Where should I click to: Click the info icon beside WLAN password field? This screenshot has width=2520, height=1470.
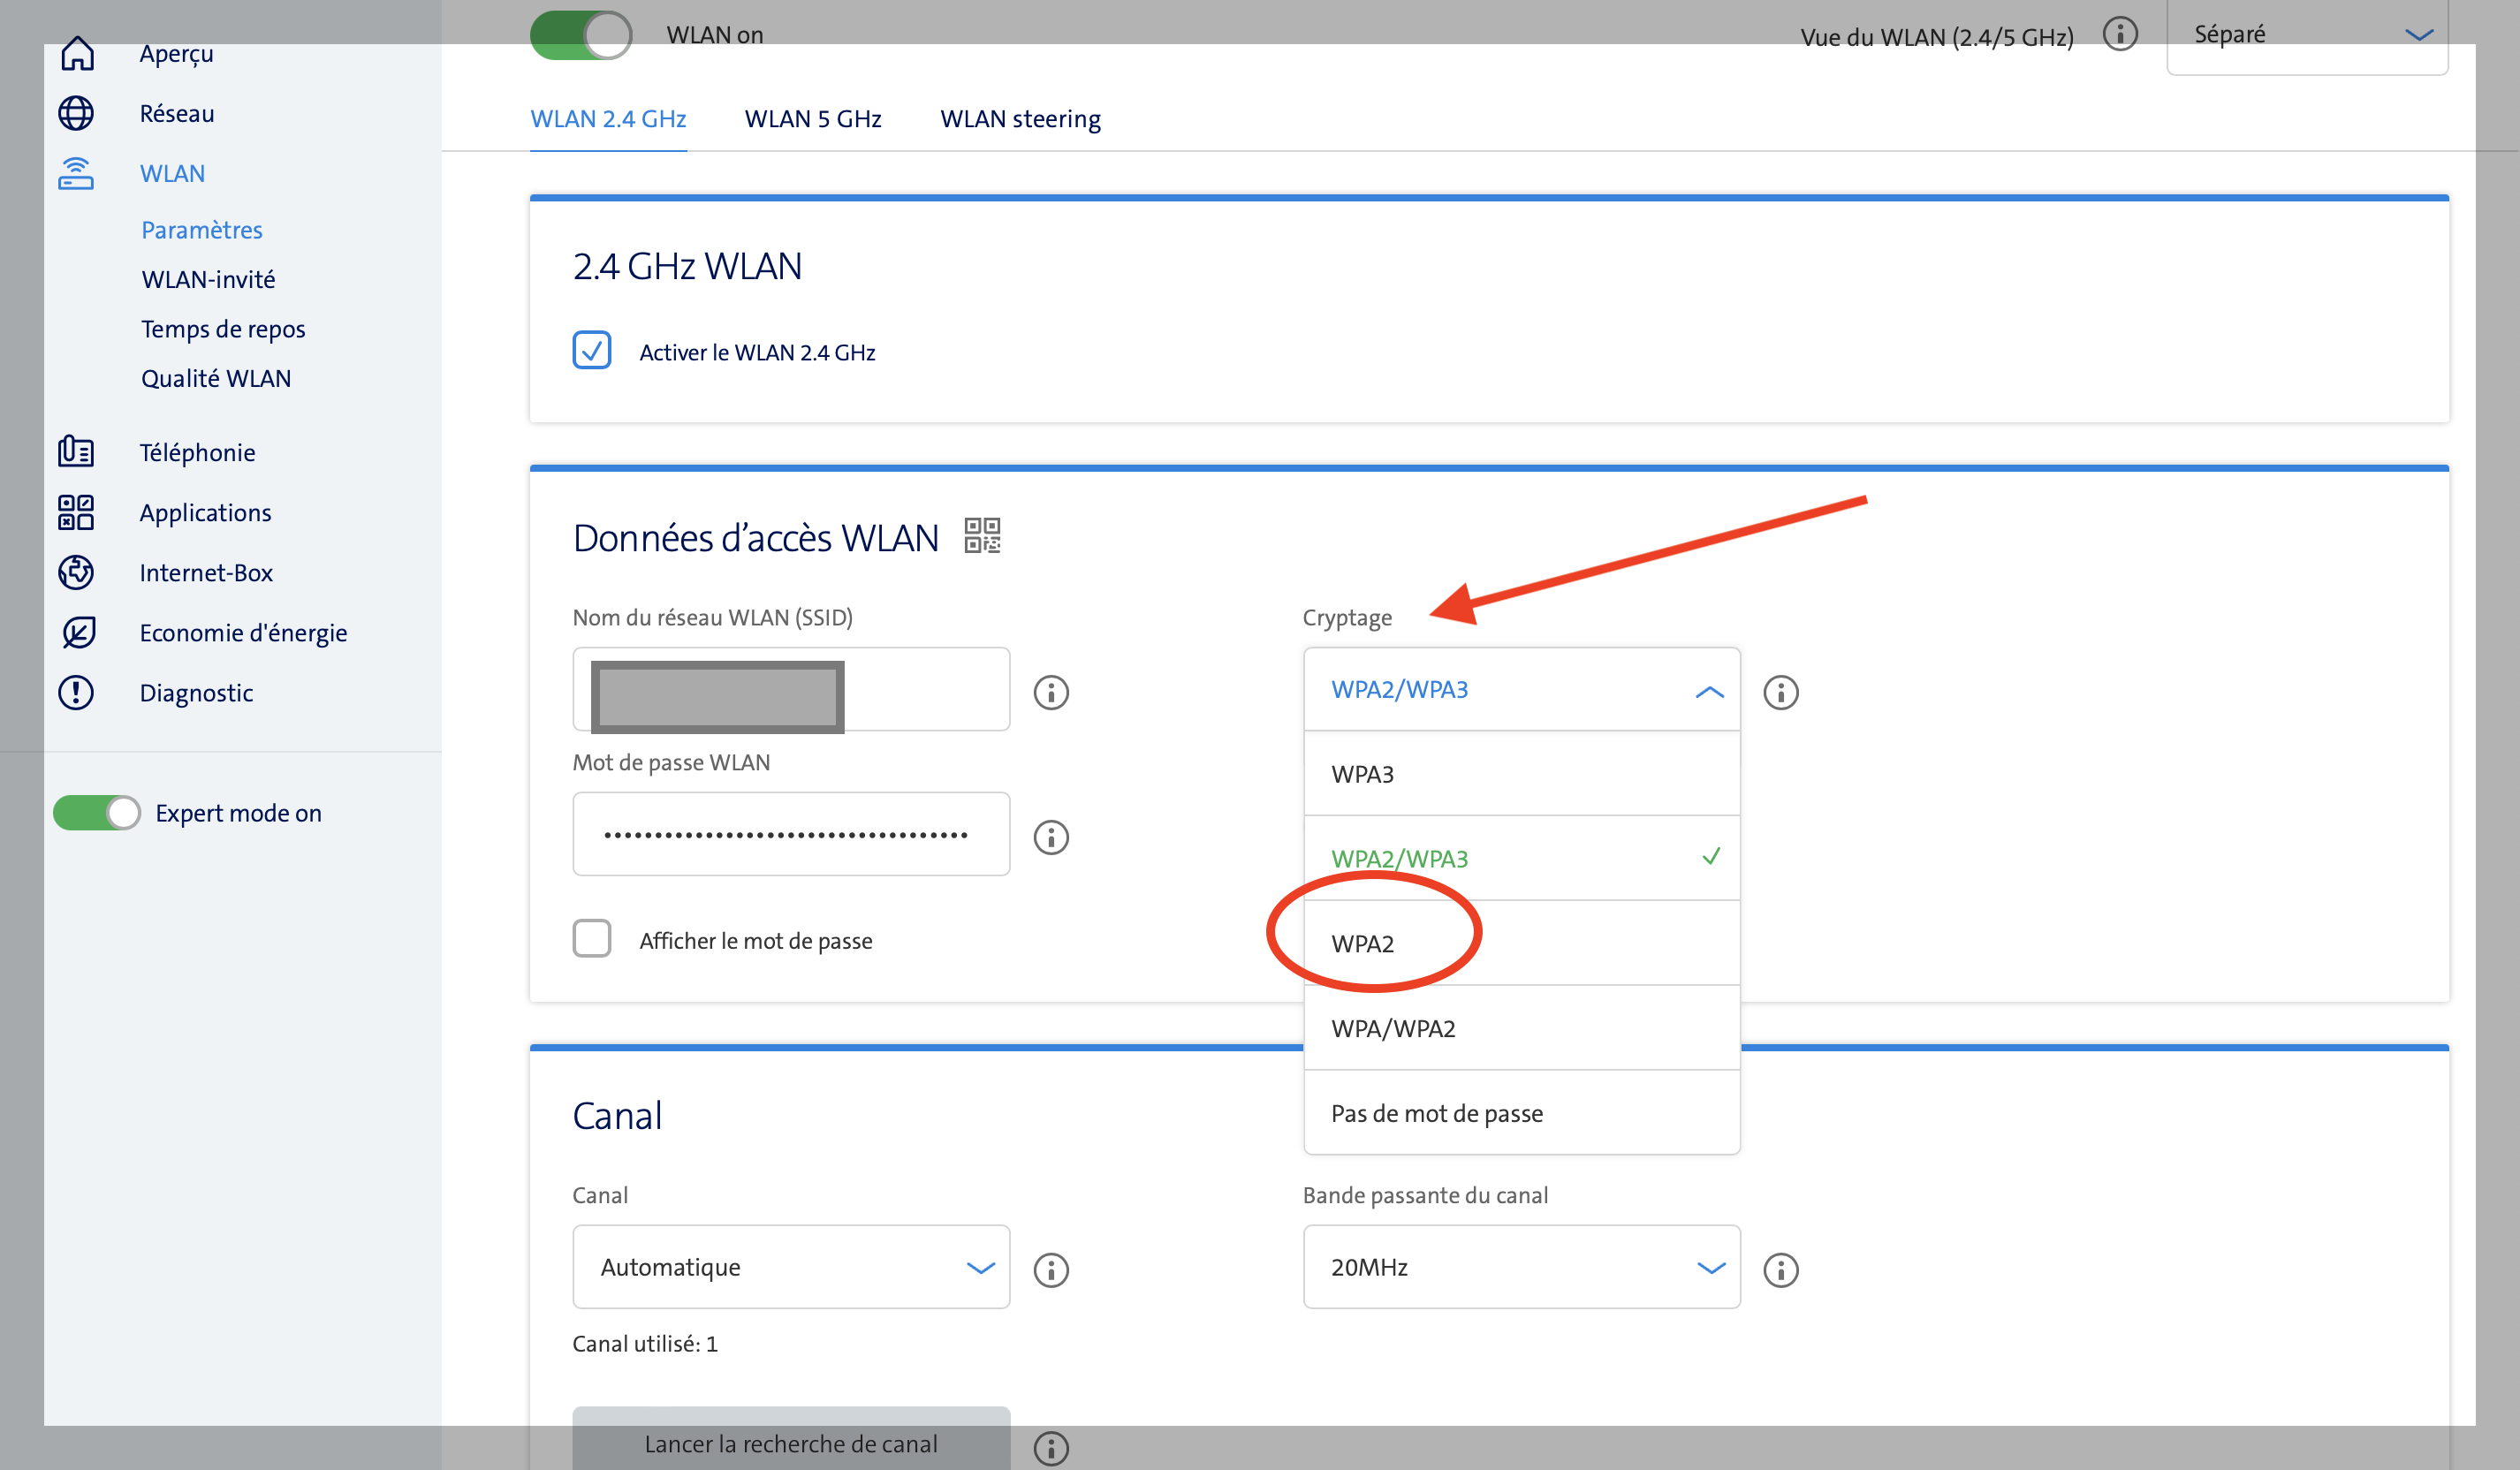(1050, 837)
